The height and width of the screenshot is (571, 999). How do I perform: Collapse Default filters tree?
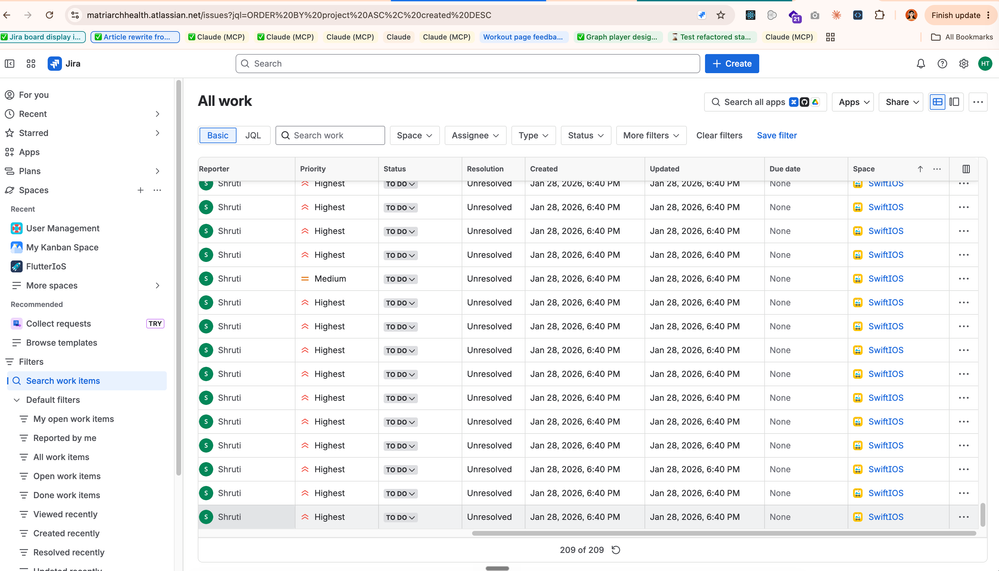coord(17,400)
